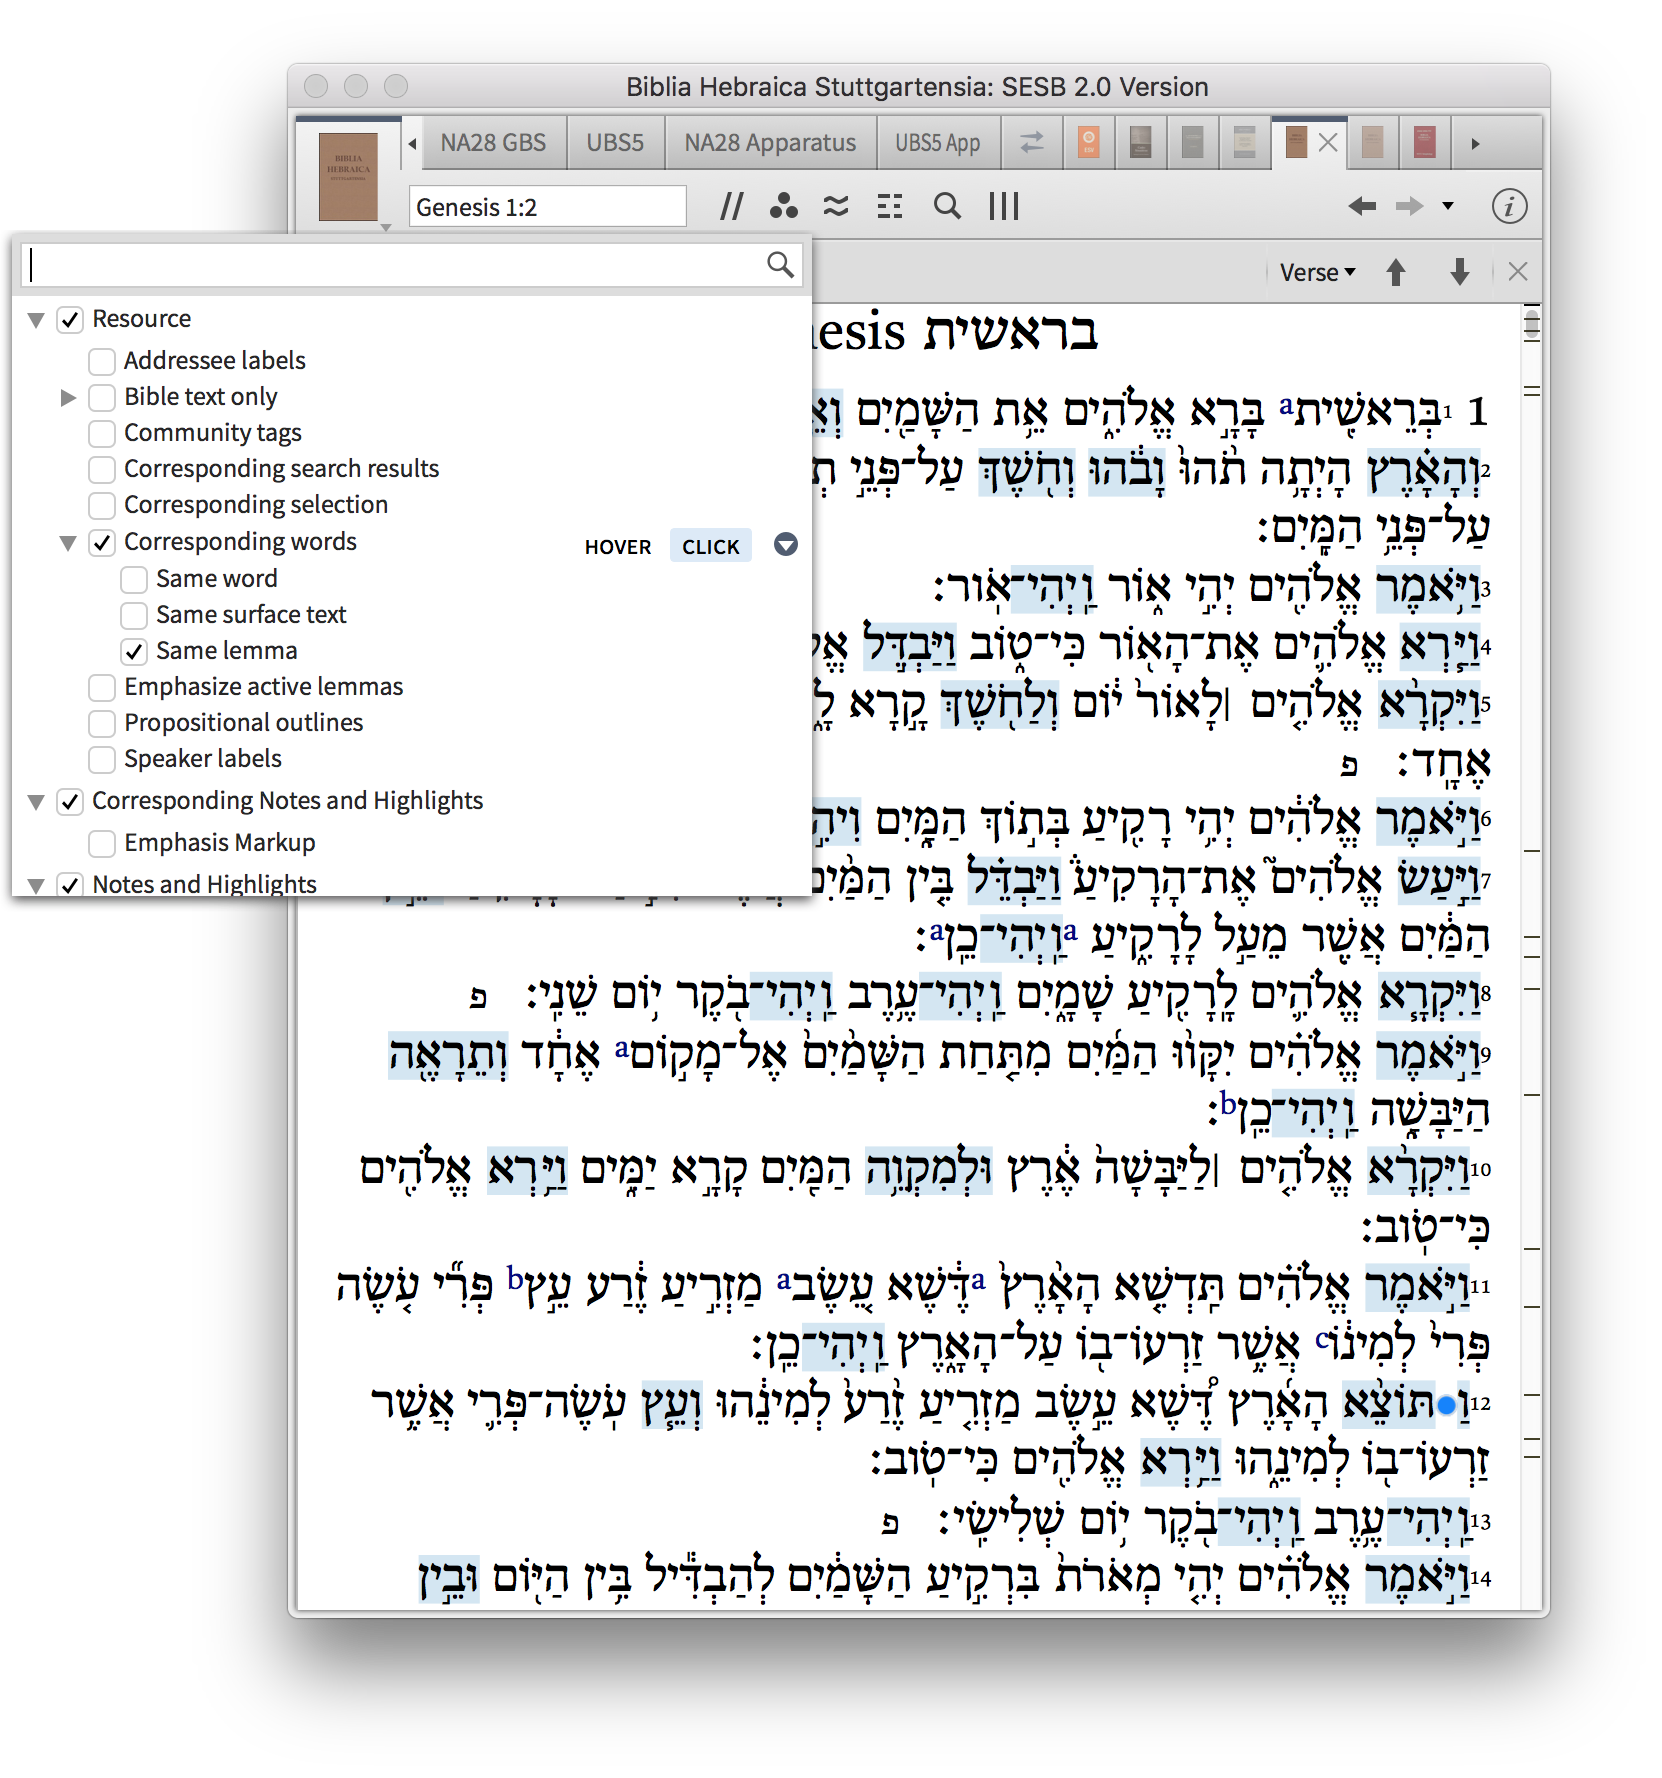This screenshot has width=1662, height=1778.
Task: Switch to the NA28 Apparatus tab
Action: [x=770, y=143]
